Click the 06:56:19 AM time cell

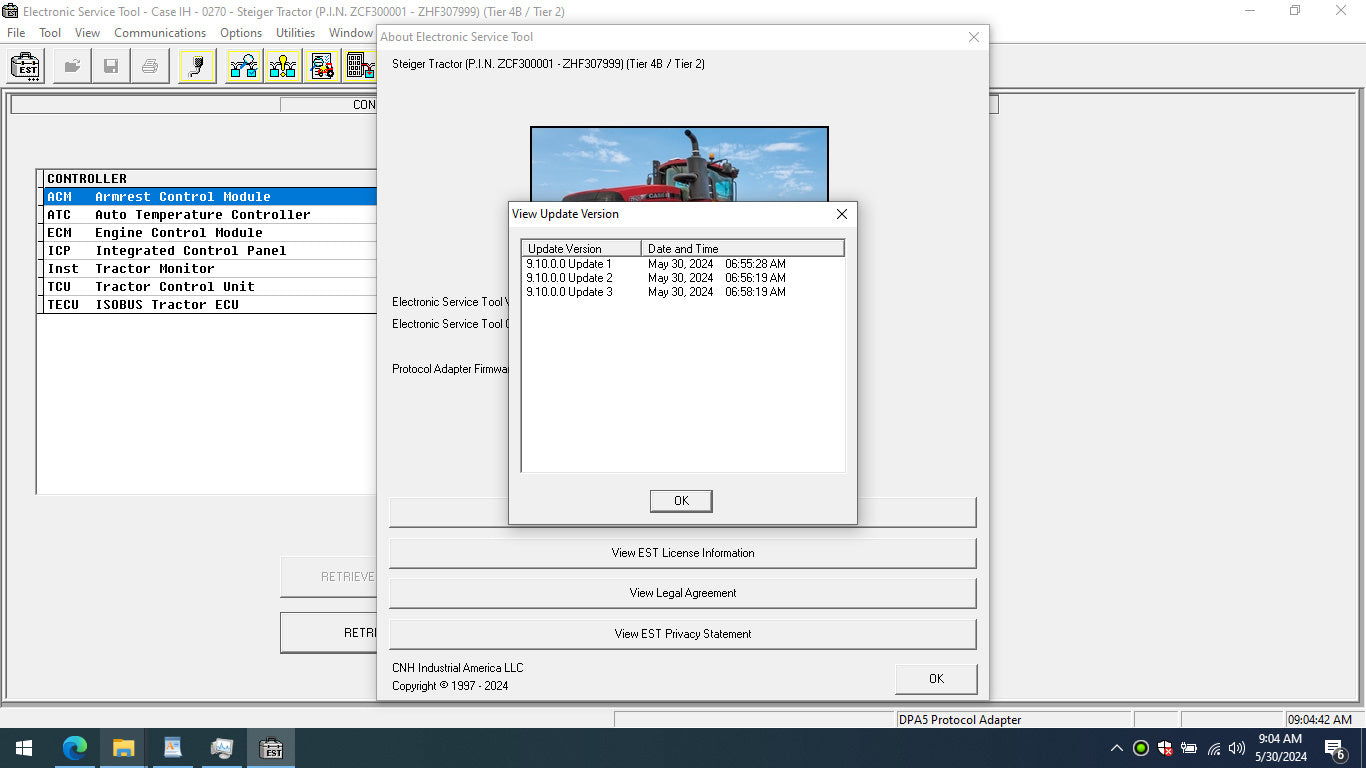[756, 278]
